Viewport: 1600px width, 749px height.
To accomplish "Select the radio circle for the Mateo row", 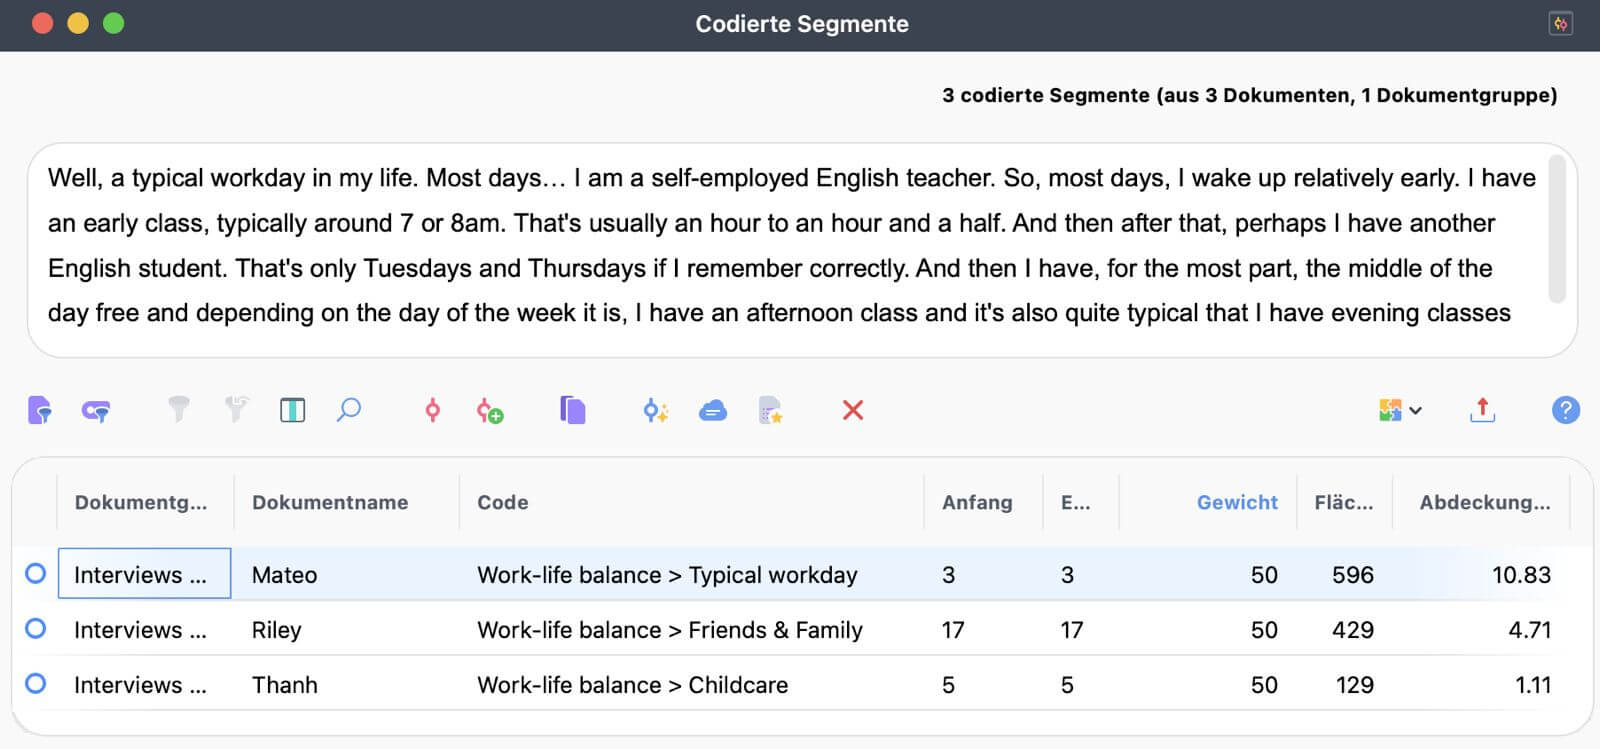I will tap(36, 574).
